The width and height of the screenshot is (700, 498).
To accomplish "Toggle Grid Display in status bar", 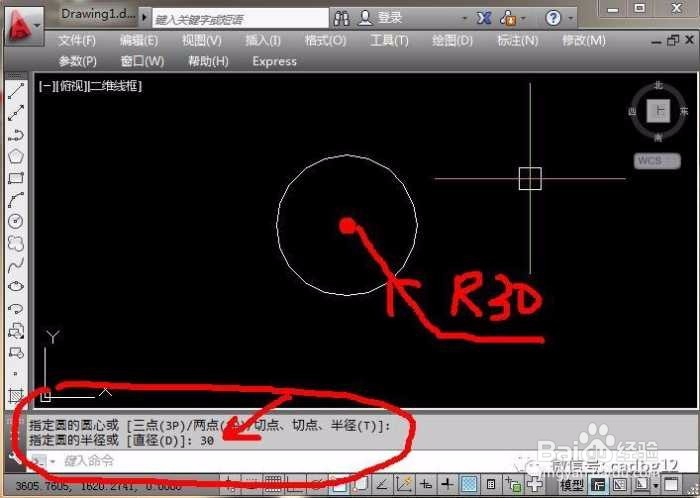I will click(x=273, y=484).
